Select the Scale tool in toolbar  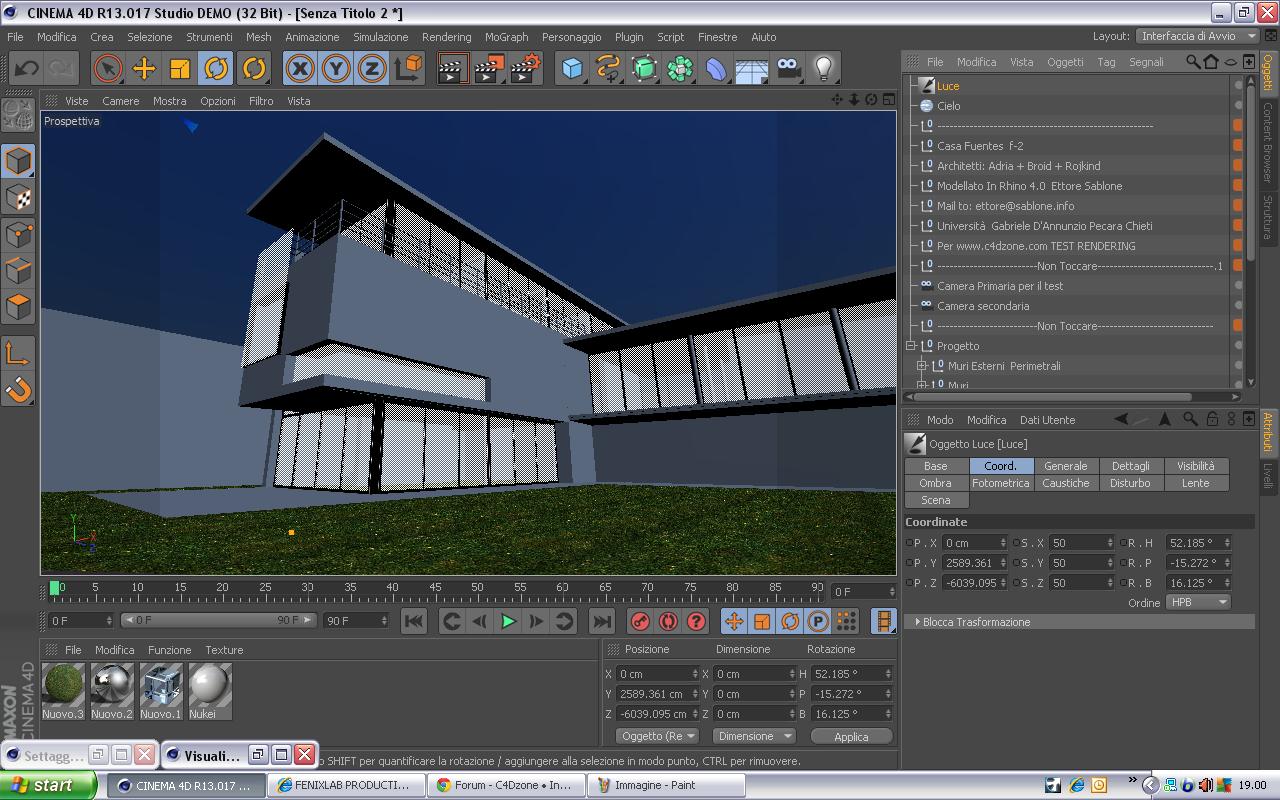click(x=180, y=68)
